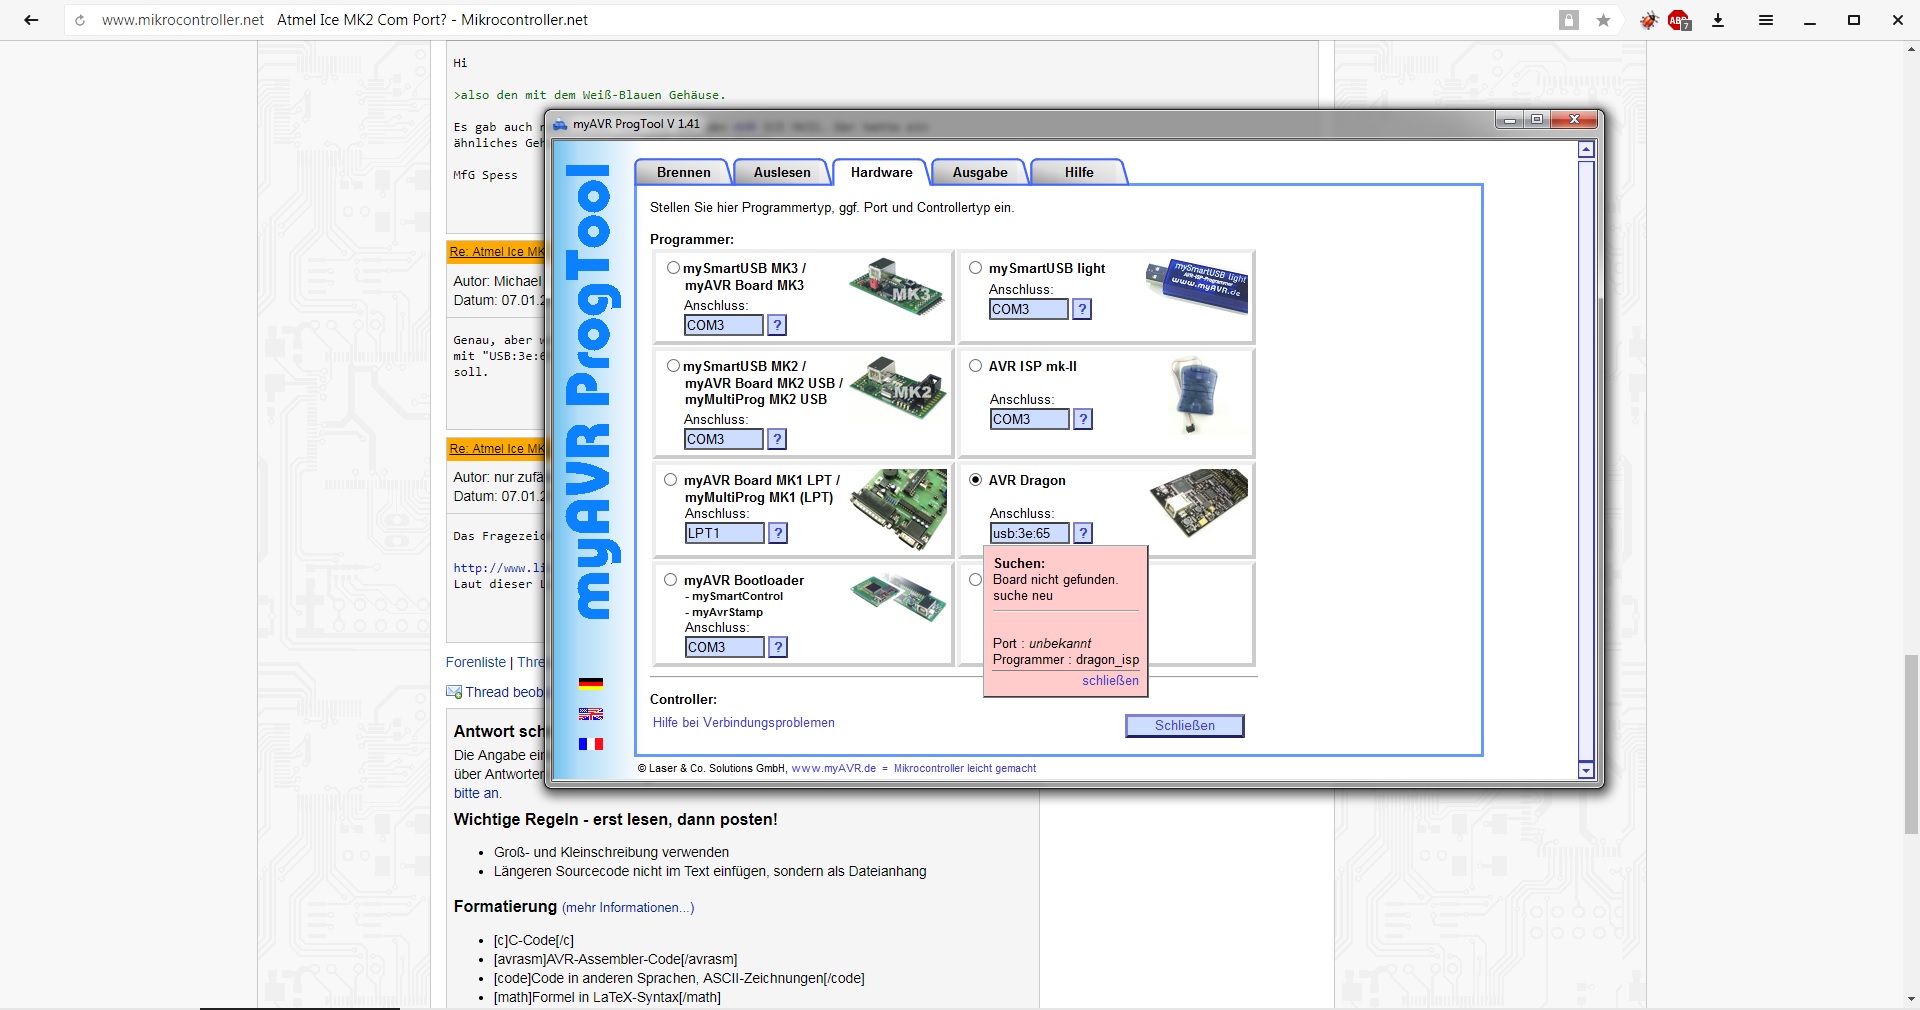The height and width of the screenshot is (1010, 1920).
Task: Click help icon next to LPT1 port
Action: click(778, 533)
